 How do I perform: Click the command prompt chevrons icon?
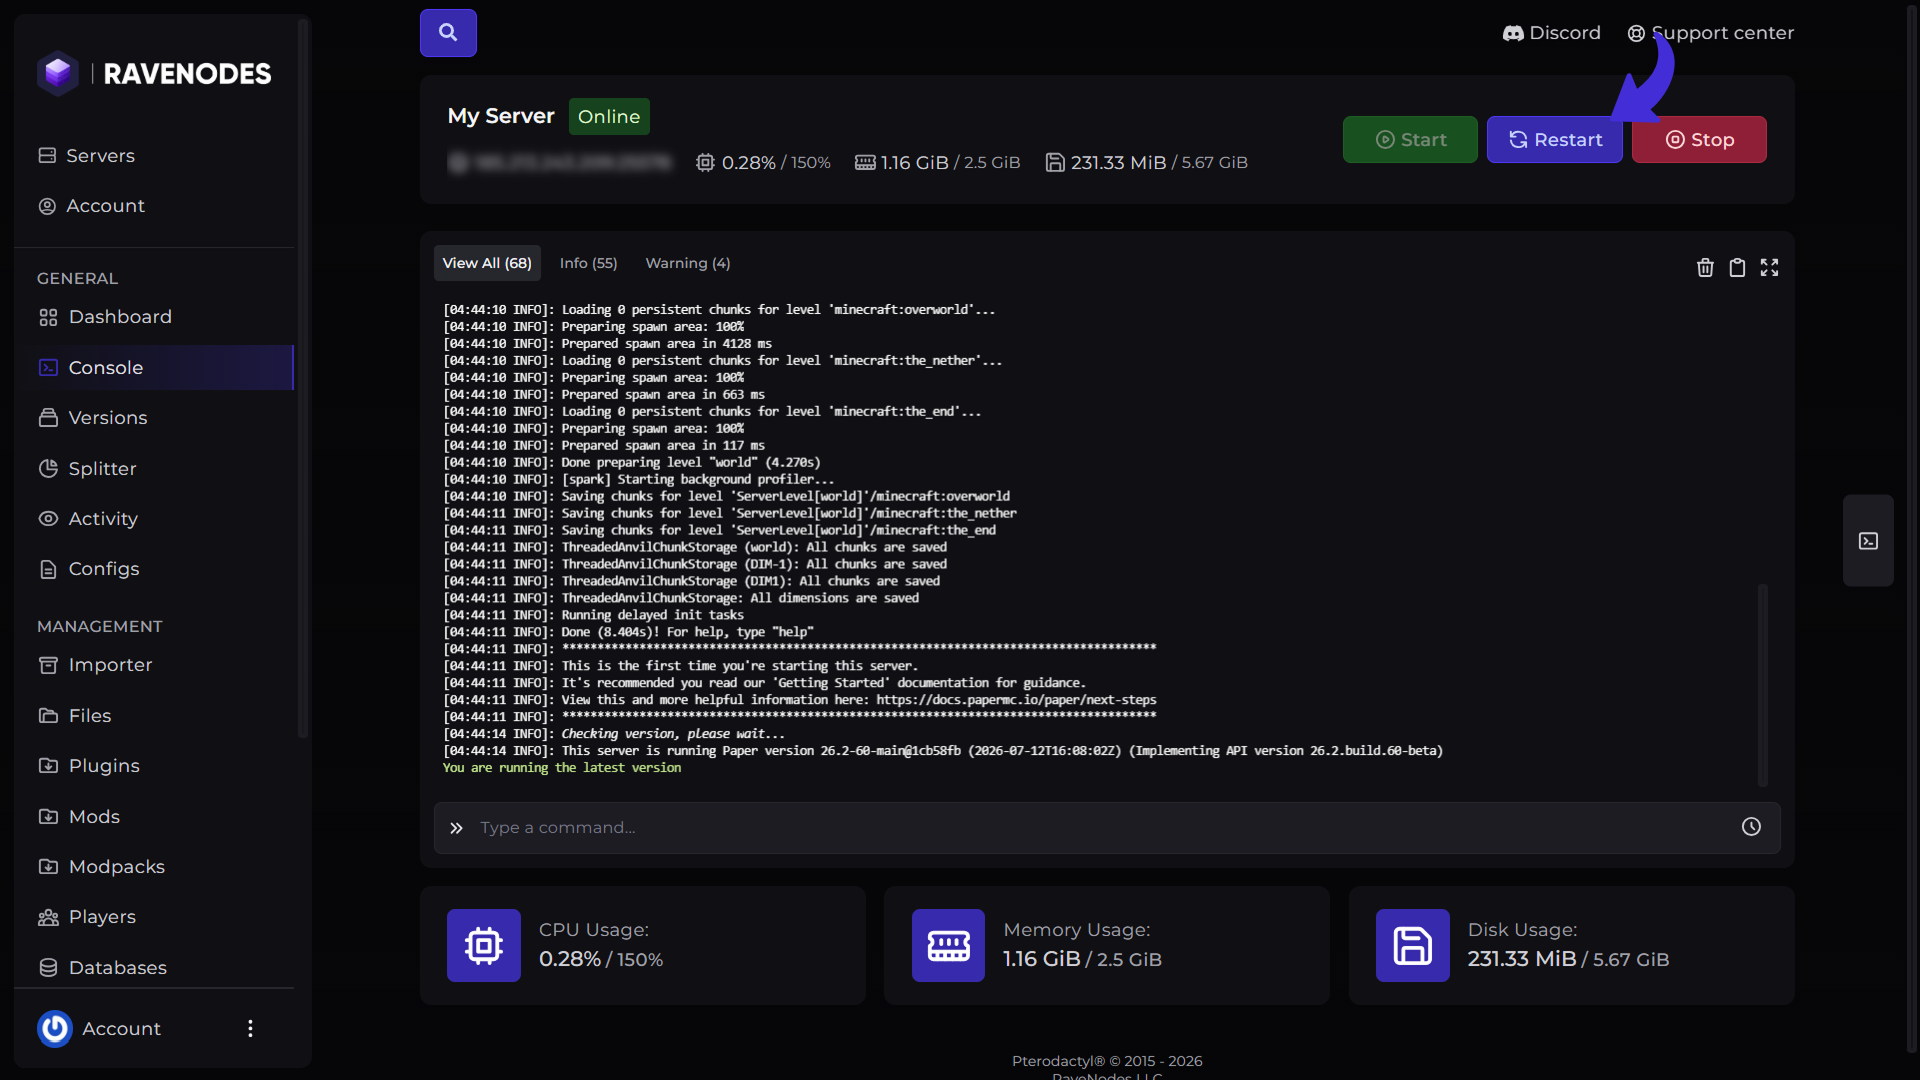(456, 828)
